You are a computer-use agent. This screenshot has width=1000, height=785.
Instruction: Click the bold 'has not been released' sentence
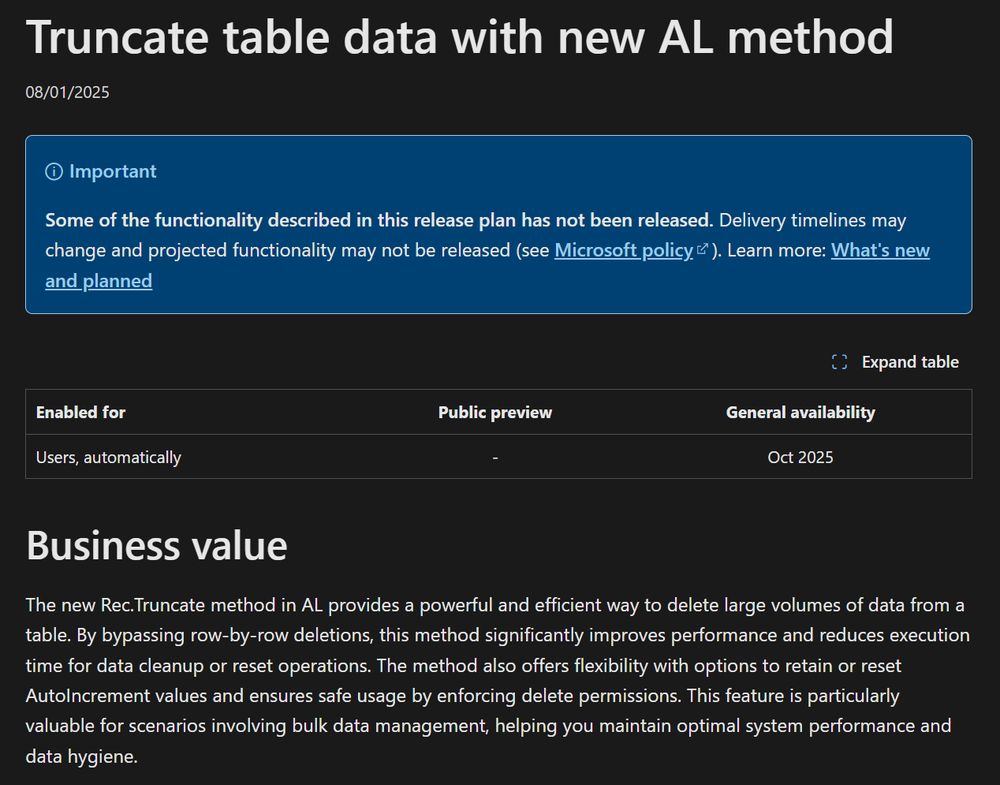[x=379, y=220]
